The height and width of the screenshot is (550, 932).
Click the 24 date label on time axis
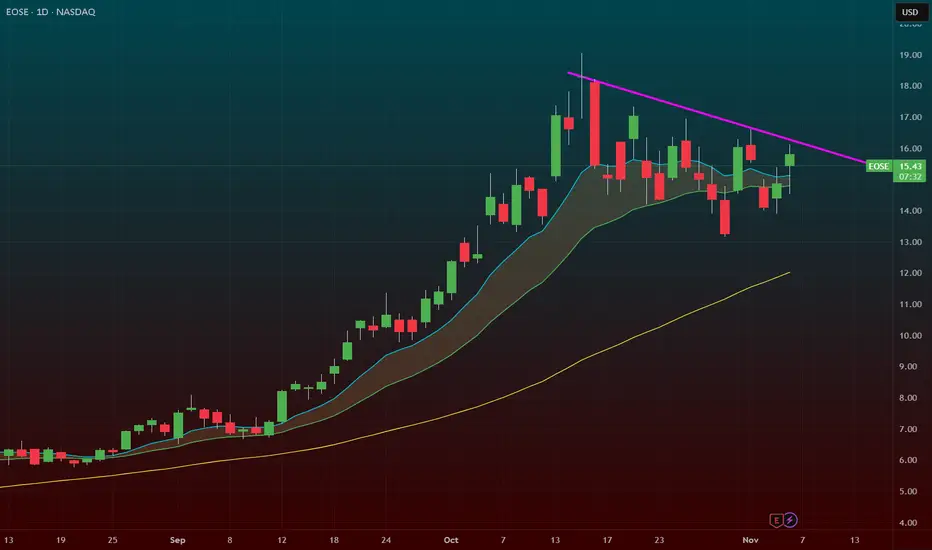(x=386, y=540)
